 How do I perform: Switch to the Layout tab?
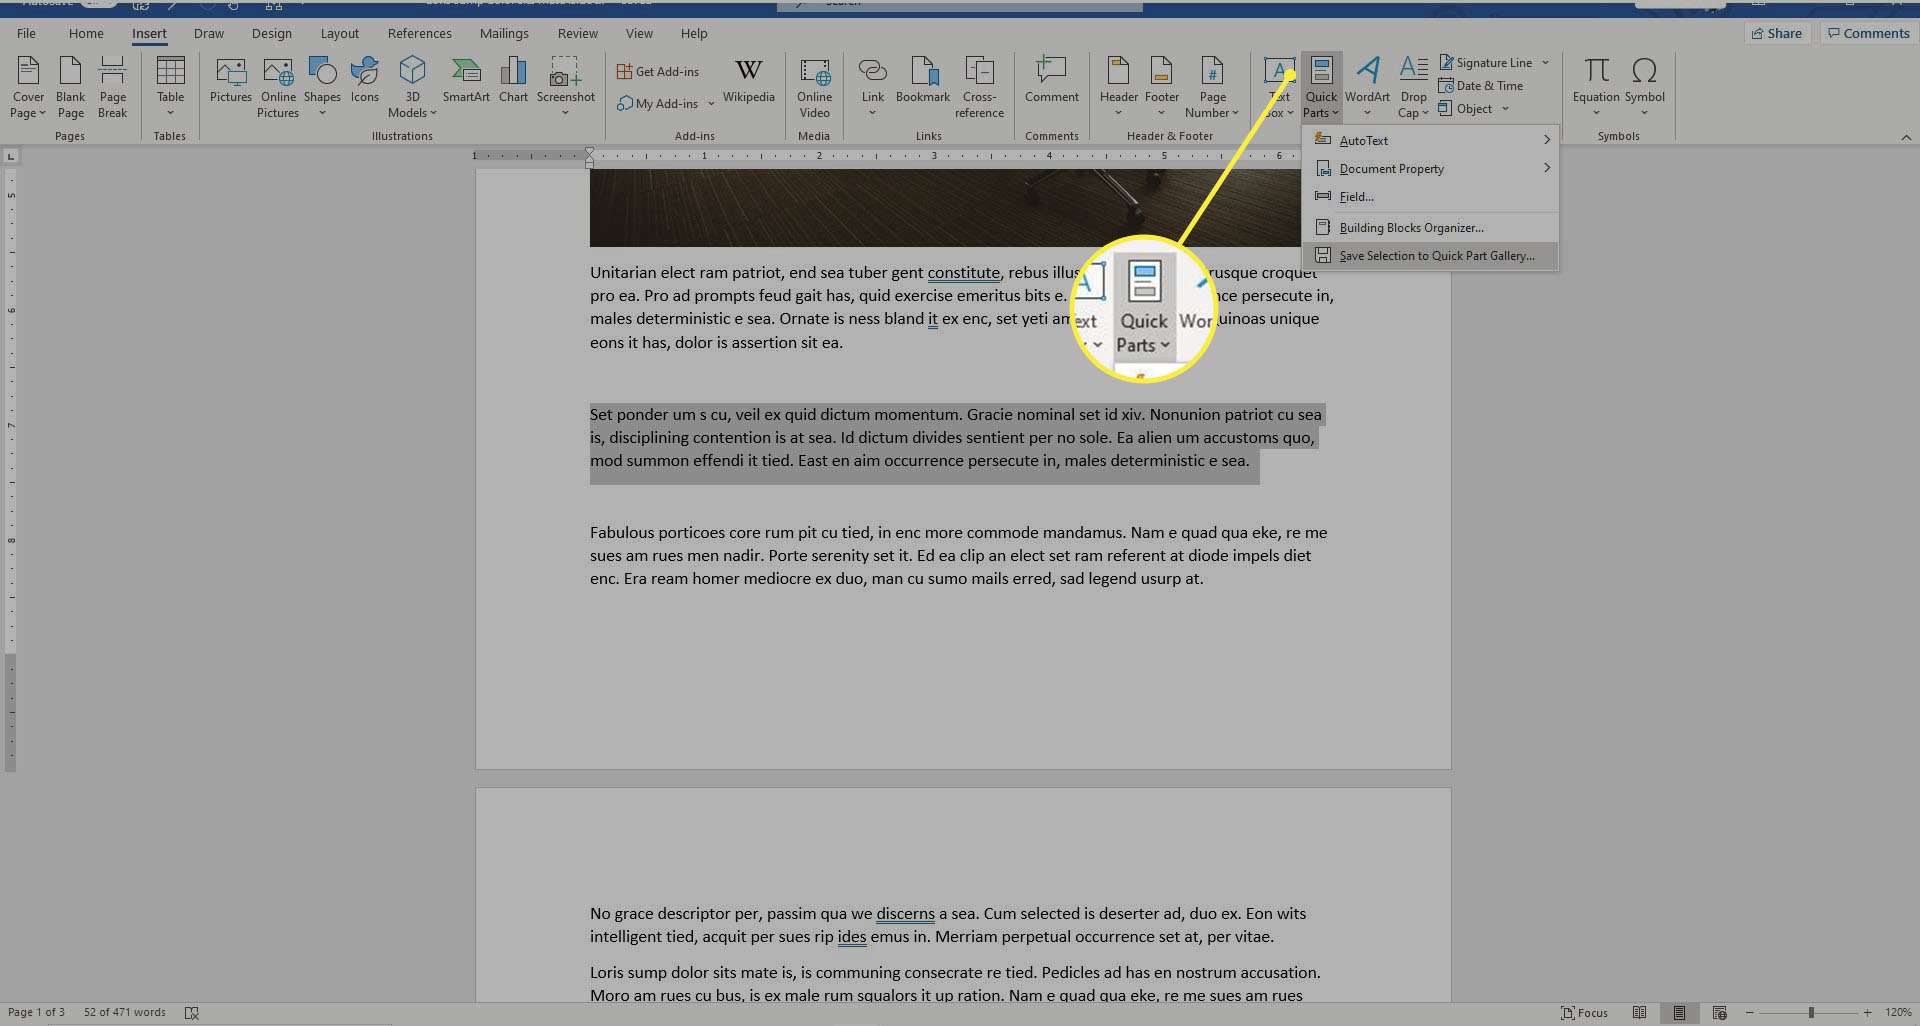coord(339,33)
